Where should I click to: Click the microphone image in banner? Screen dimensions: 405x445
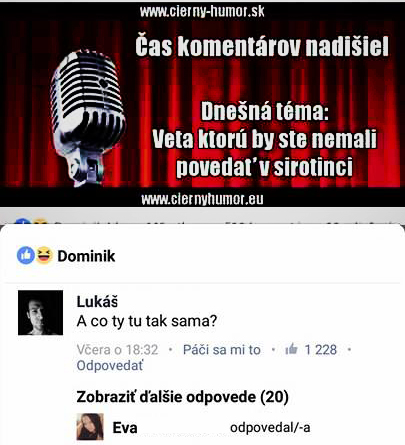(88, 117)
